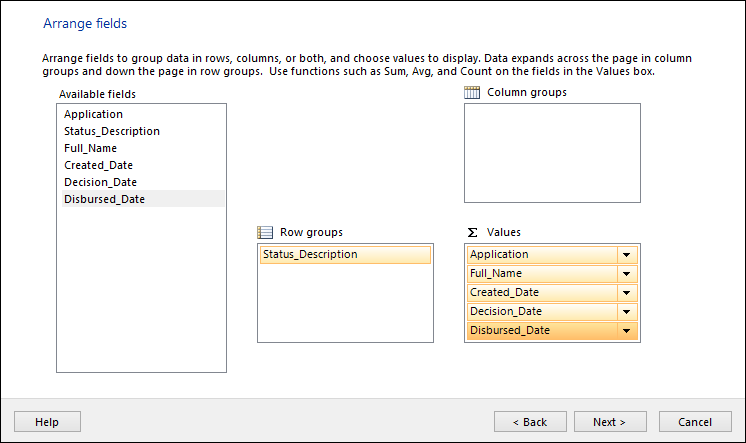Click the Sigma Values icon

point(472,232)
